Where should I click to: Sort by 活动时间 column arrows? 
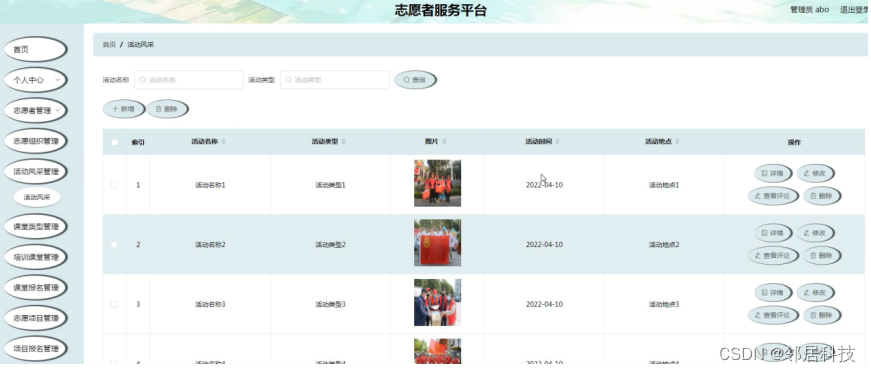pos(557,142)
